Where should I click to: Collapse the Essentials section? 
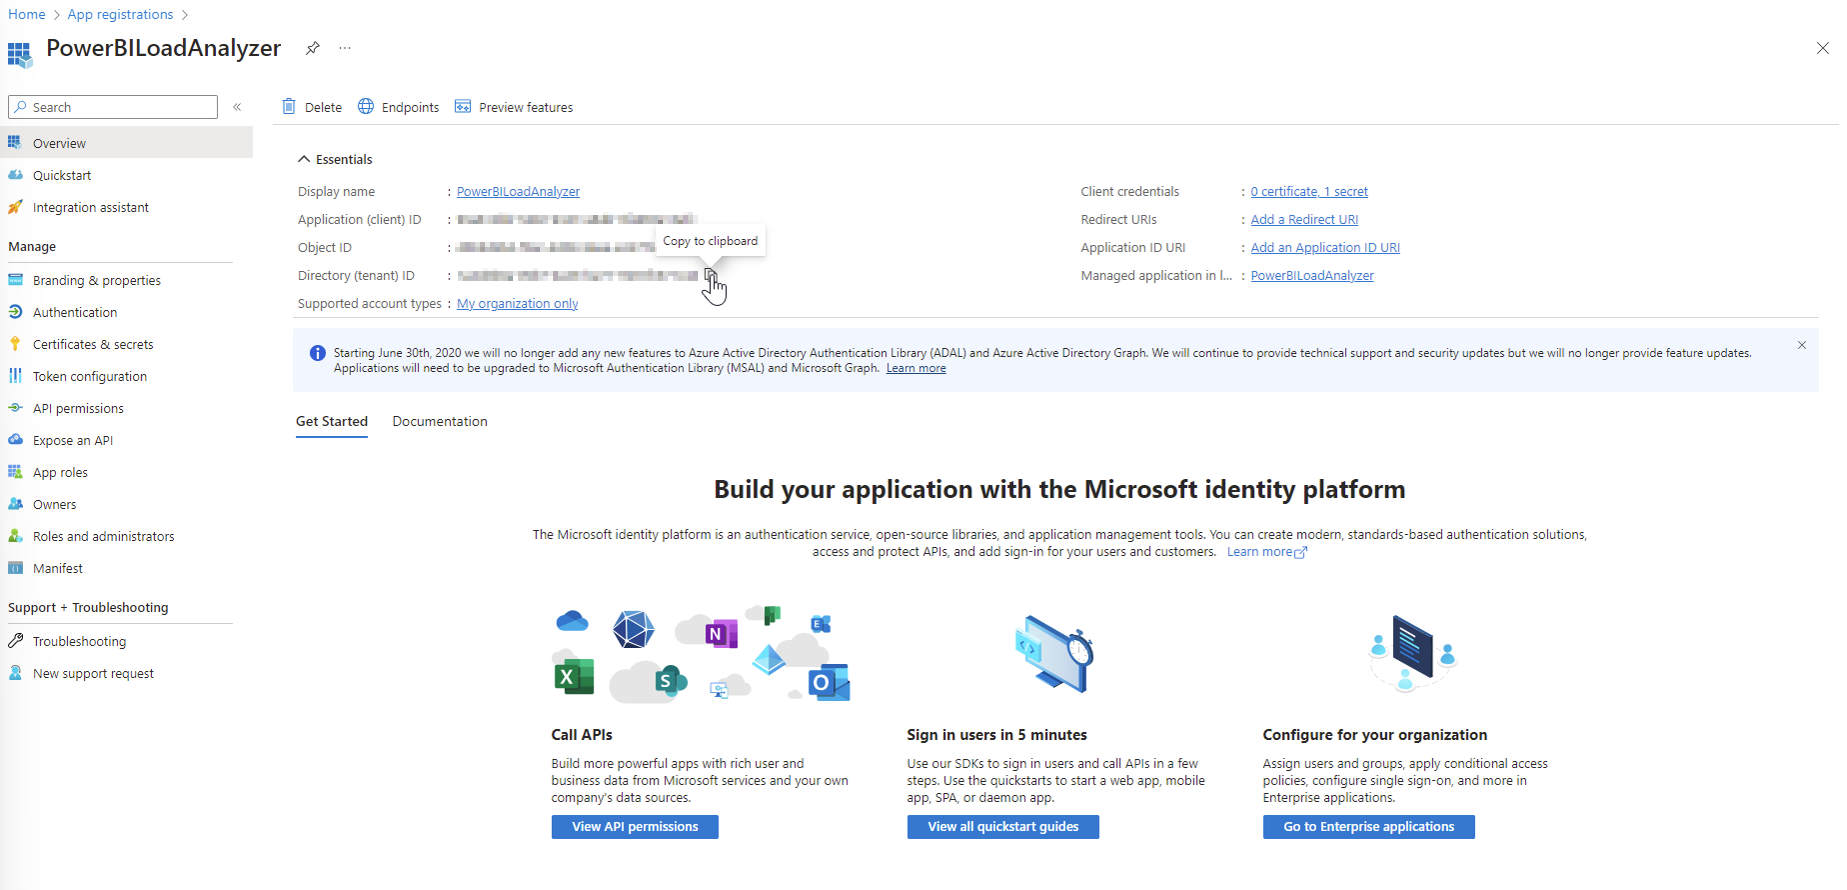(x=304, y=159)
